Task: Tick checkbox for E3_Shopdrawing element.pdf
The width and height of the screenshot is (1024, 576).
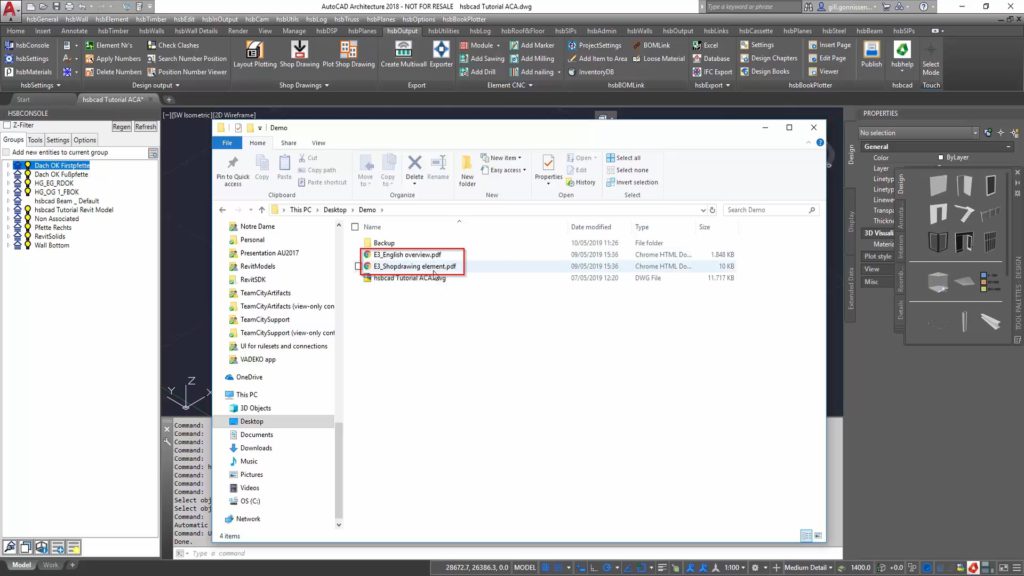Action: click(358, 266)
